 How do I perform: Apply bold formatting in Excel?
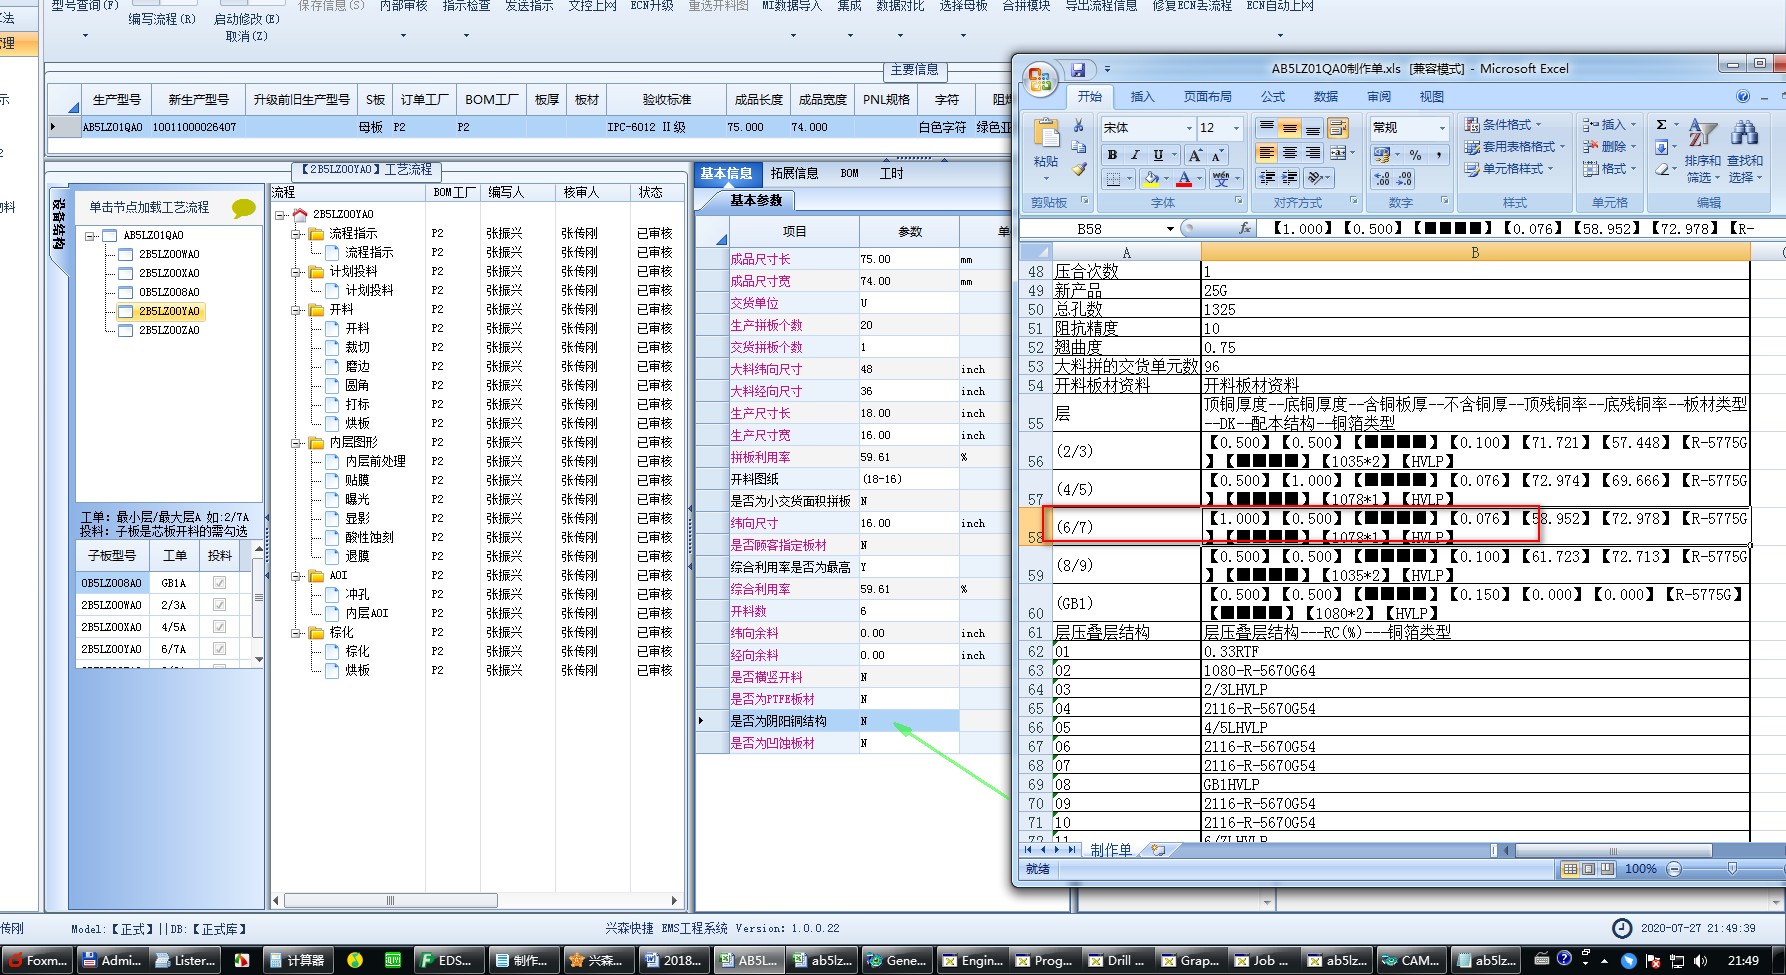click(x=1112, y=155)
